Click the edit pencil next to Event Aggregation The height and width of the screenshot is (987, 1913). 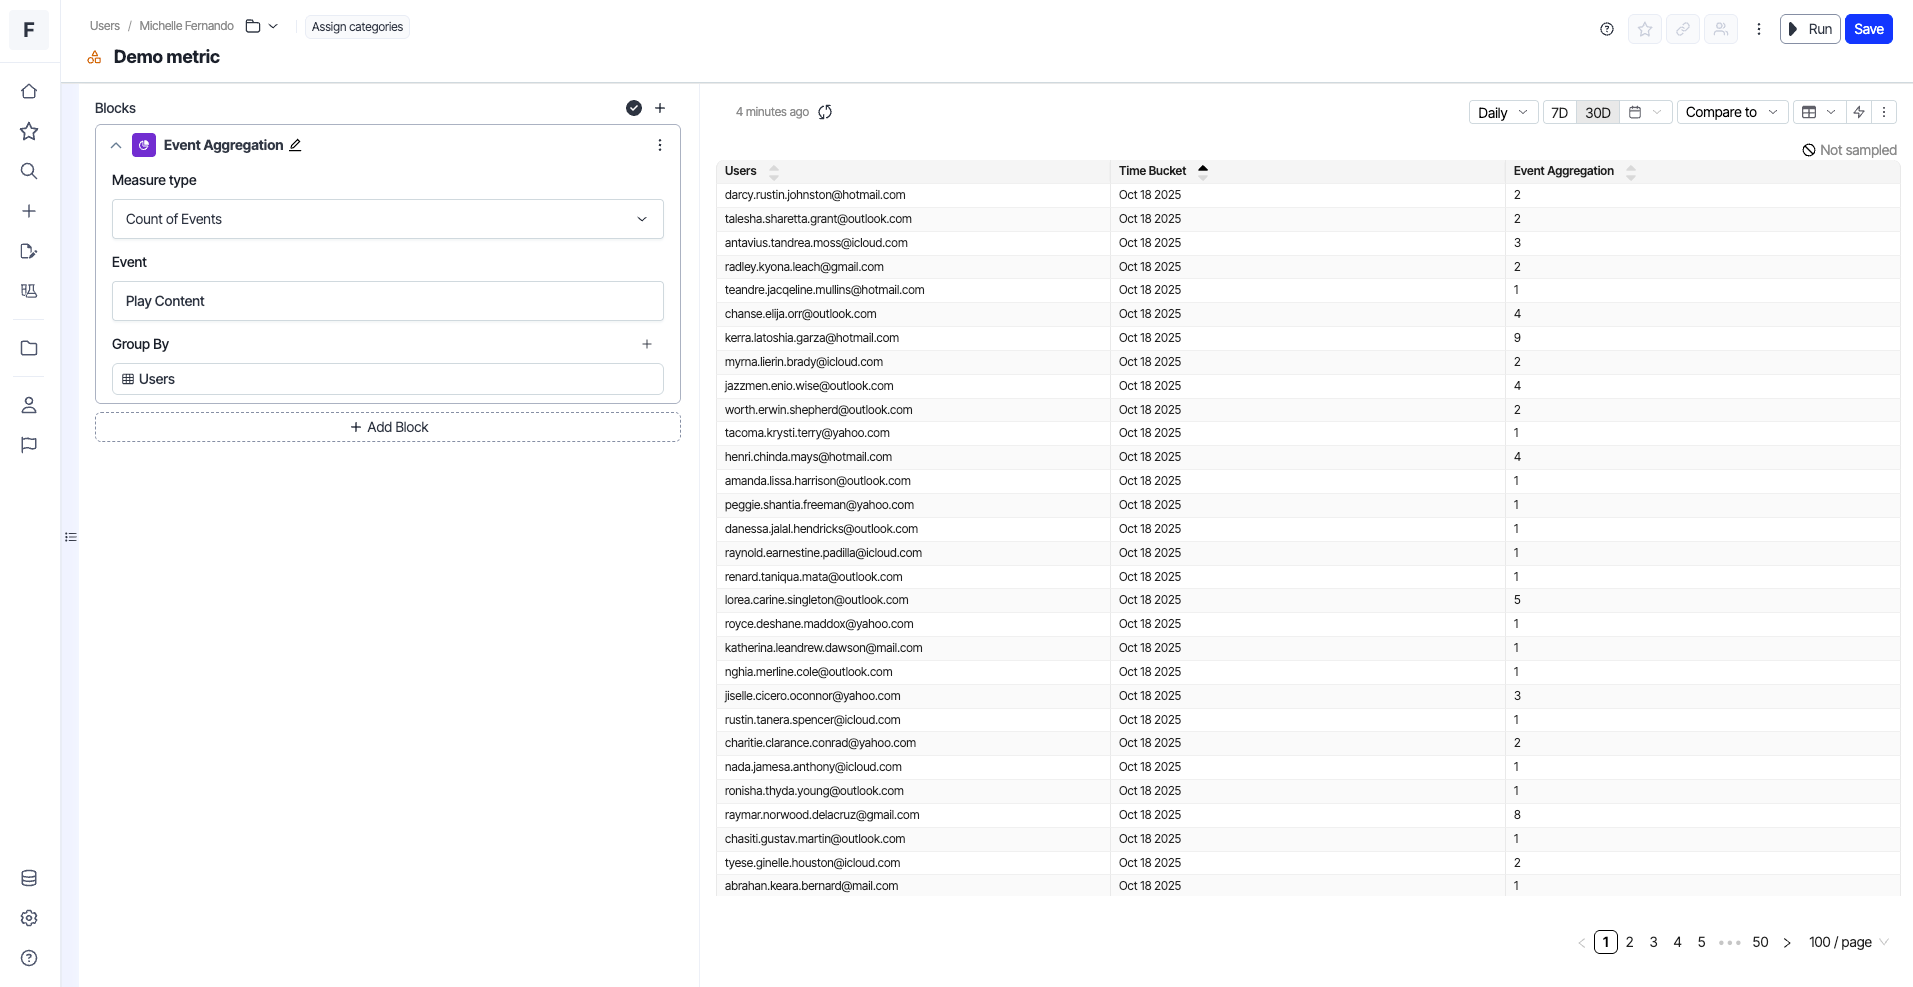tap(295, 145)
